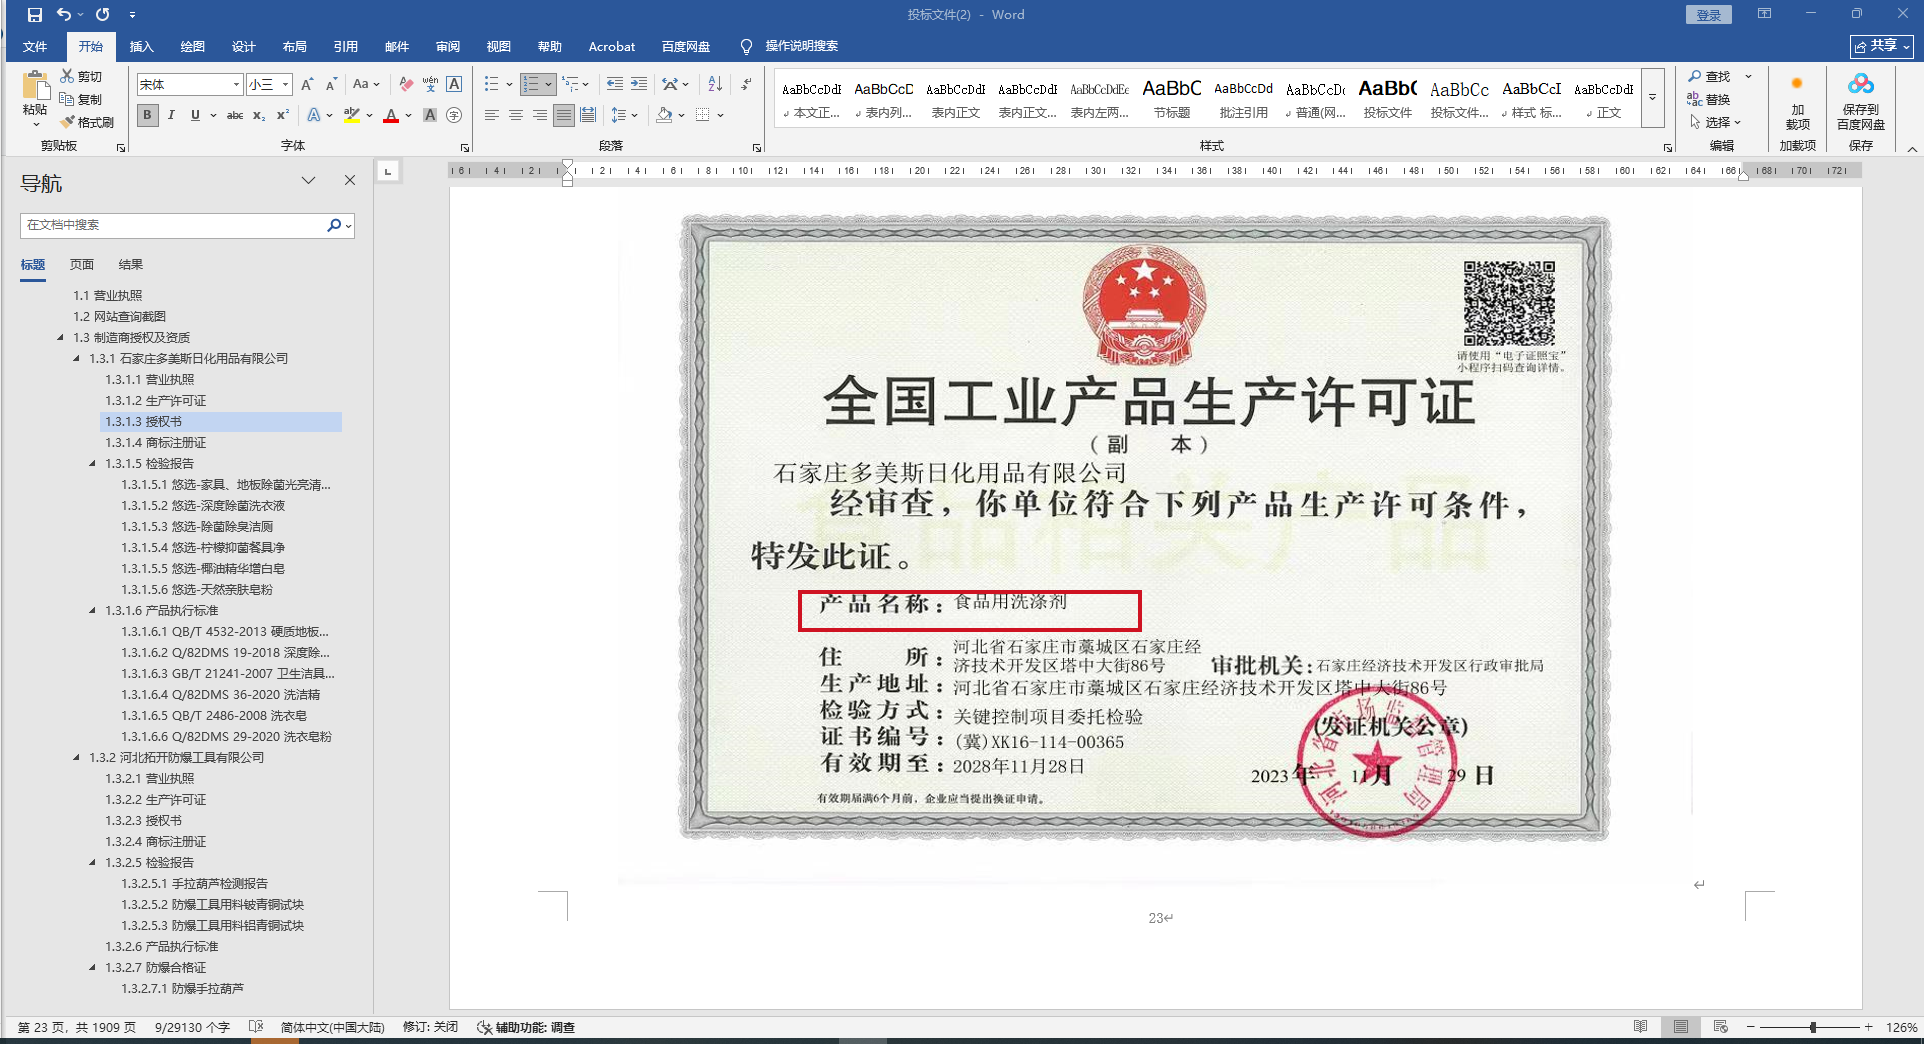
Task: Click the Copy (复制) button
Action: point(81,99)
